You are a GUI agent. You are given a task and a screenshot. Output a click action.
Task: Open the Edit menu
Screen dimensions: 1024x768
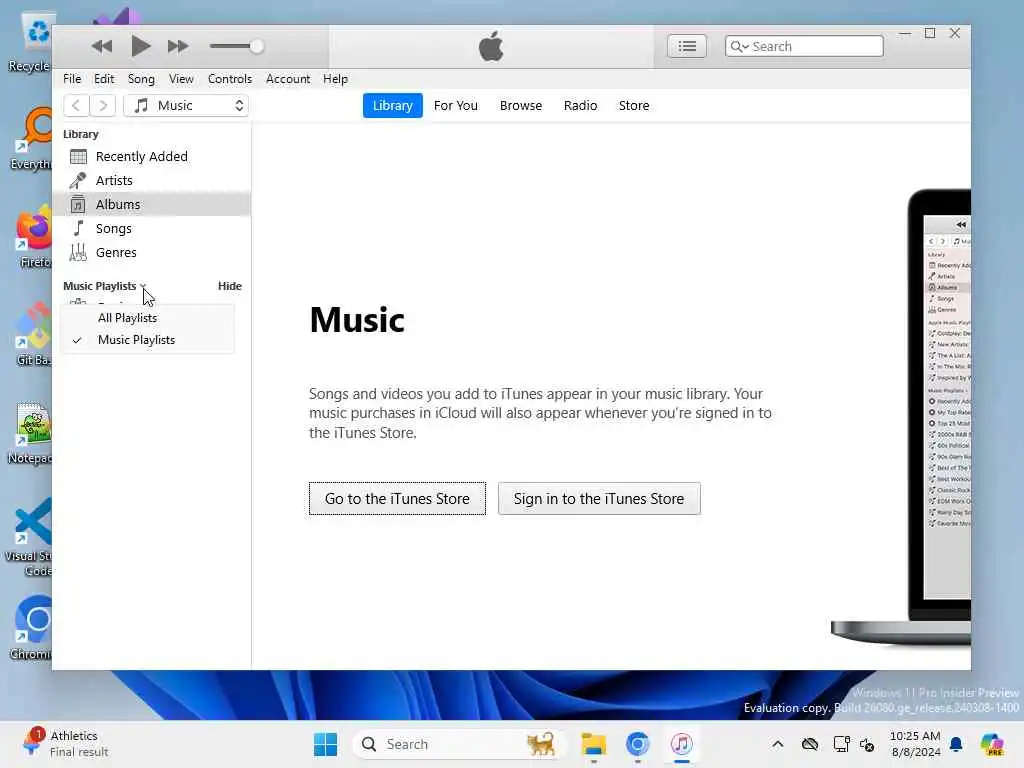[x=104, y=79]
